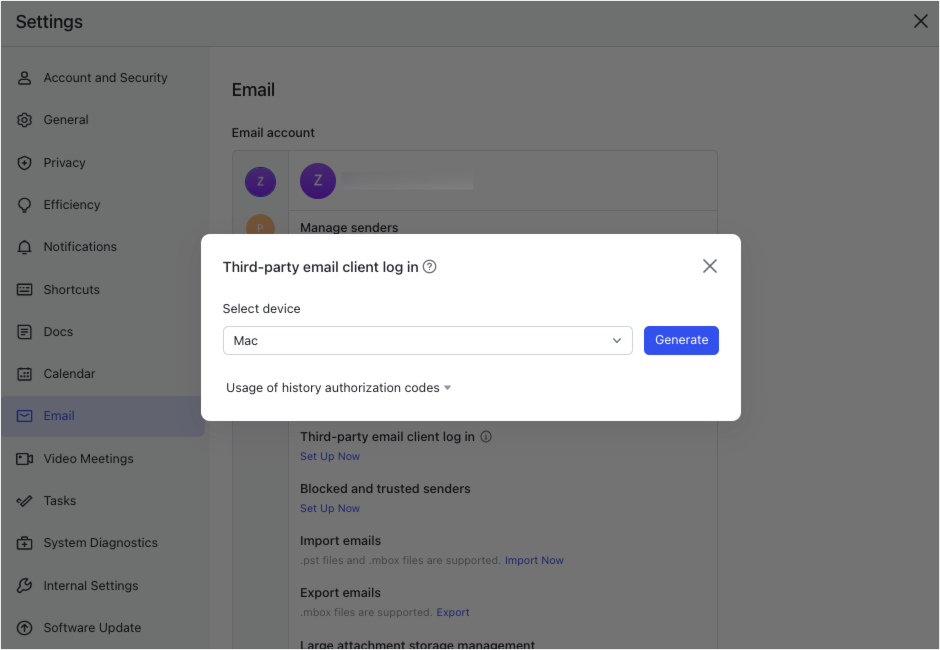Click the Video Meetings camera icon

pos(25,459)
